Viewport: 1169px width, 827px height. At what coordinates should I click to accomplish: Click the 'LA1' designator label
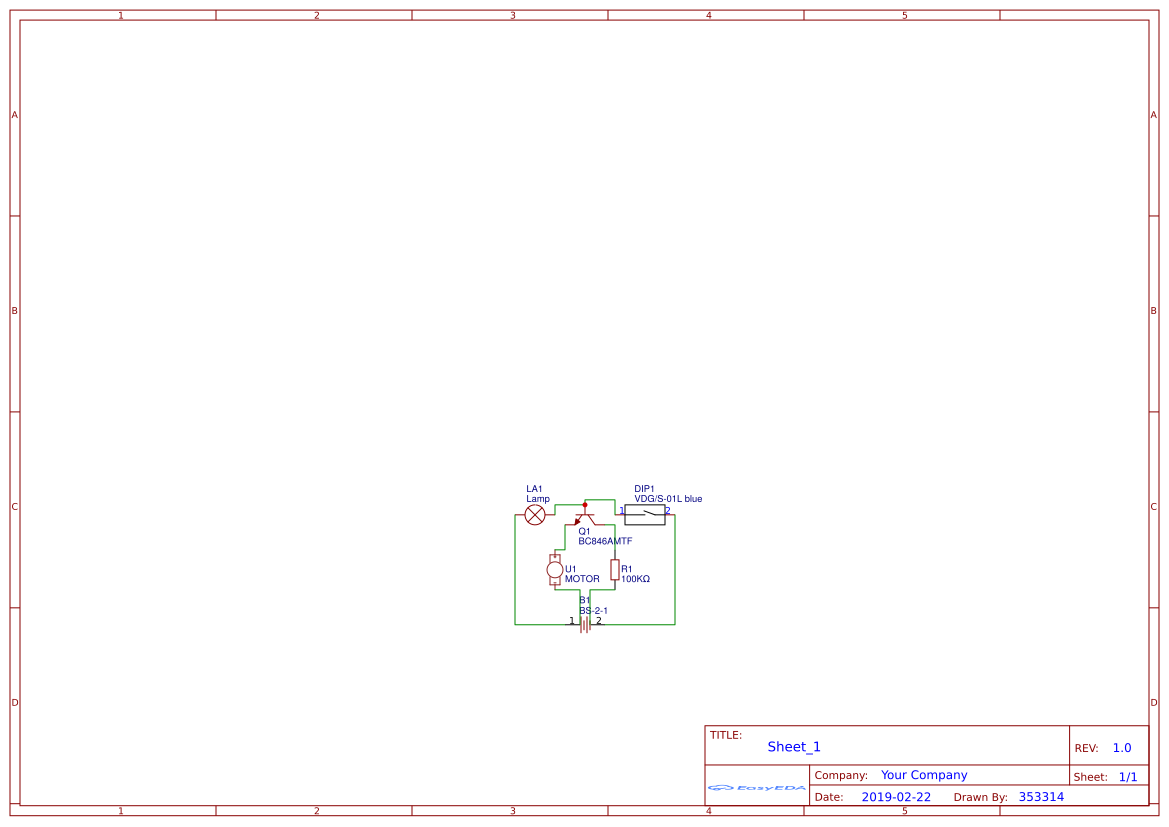click(x=534, y=489)
